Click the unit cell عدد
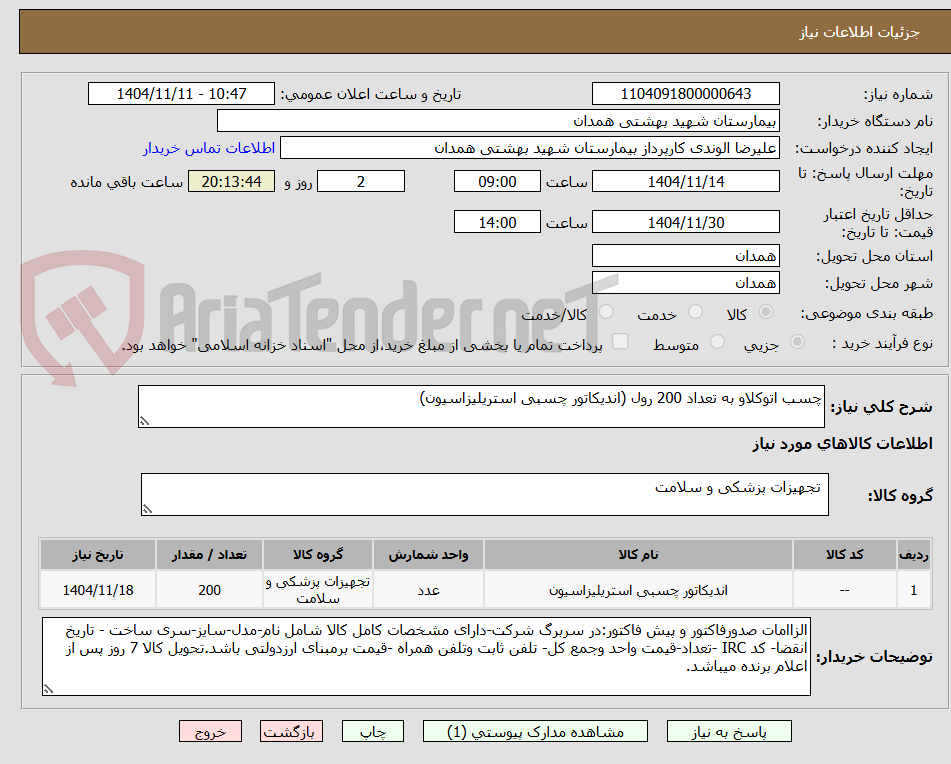The width and height of the screenshot is (951, 764). (x=428, y=589)
